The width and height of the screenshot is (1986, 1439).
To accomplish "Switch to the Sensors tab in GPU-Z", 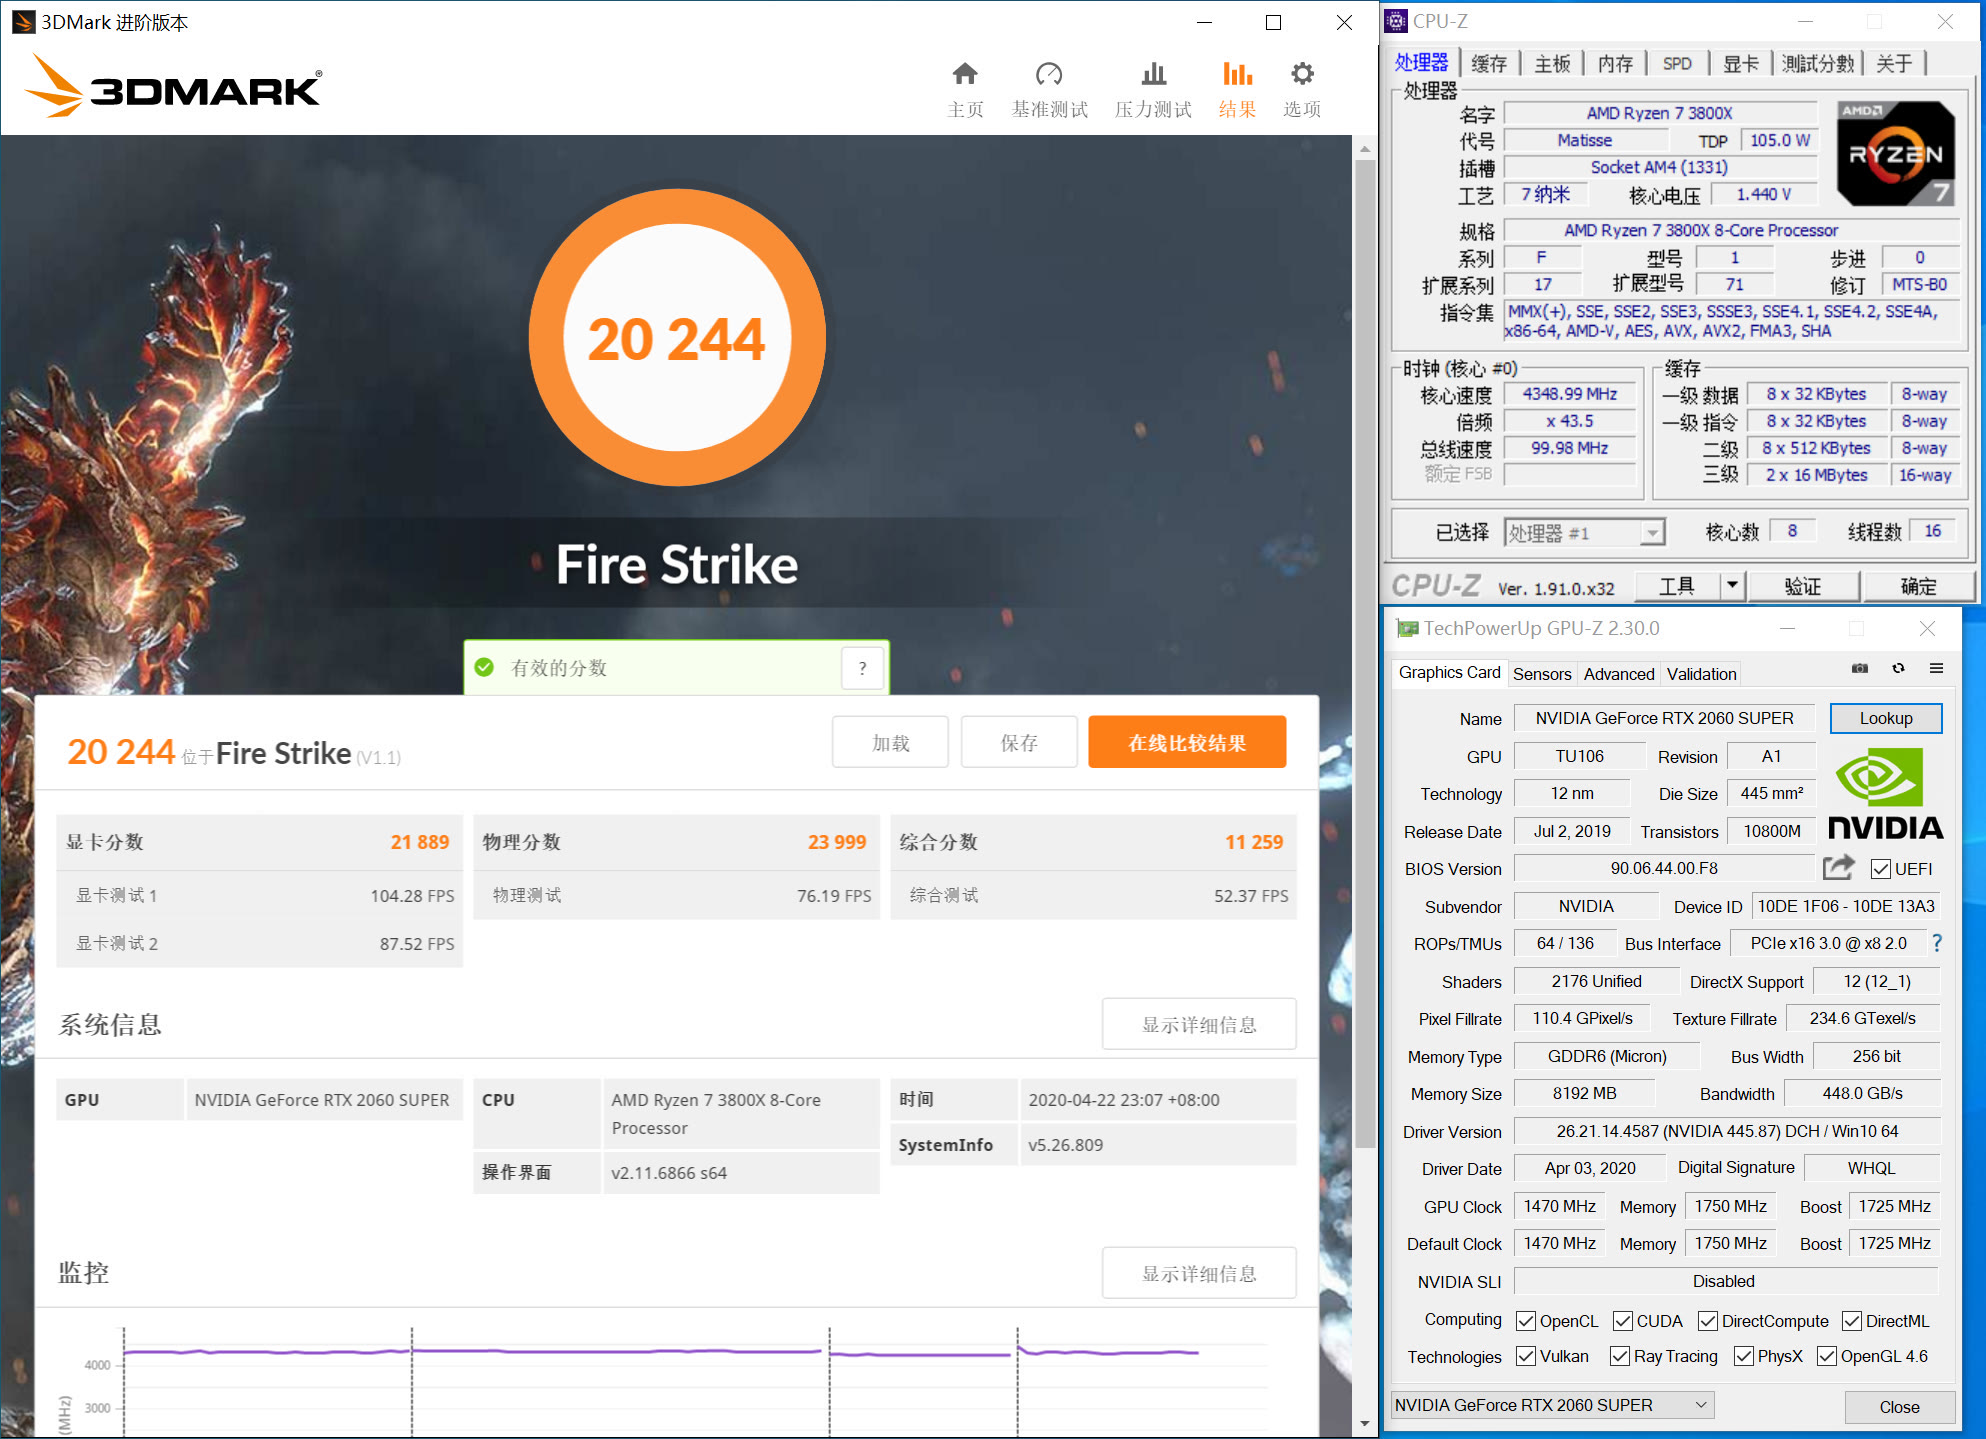I will 1542,673.
